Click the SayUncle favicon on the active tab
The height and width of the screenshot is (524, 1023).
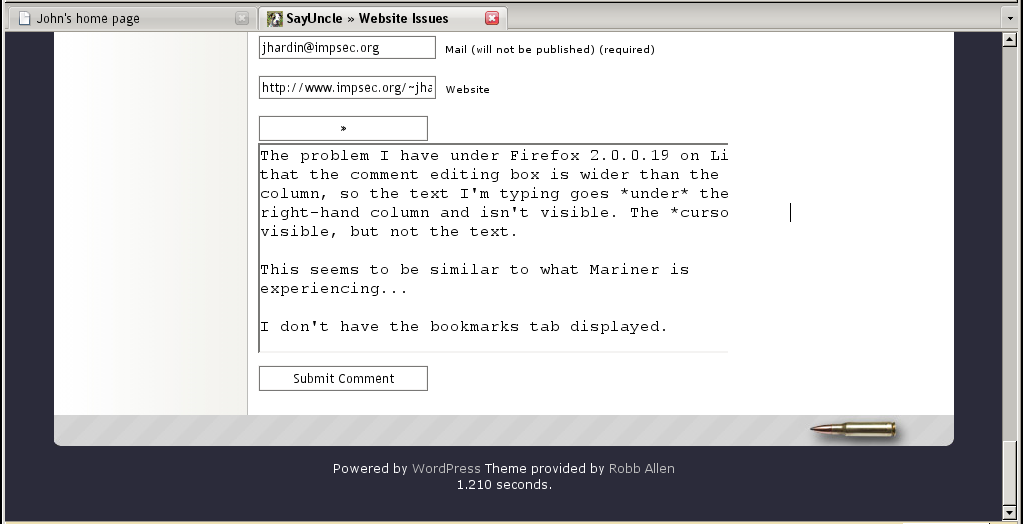[x=275, y=18]
